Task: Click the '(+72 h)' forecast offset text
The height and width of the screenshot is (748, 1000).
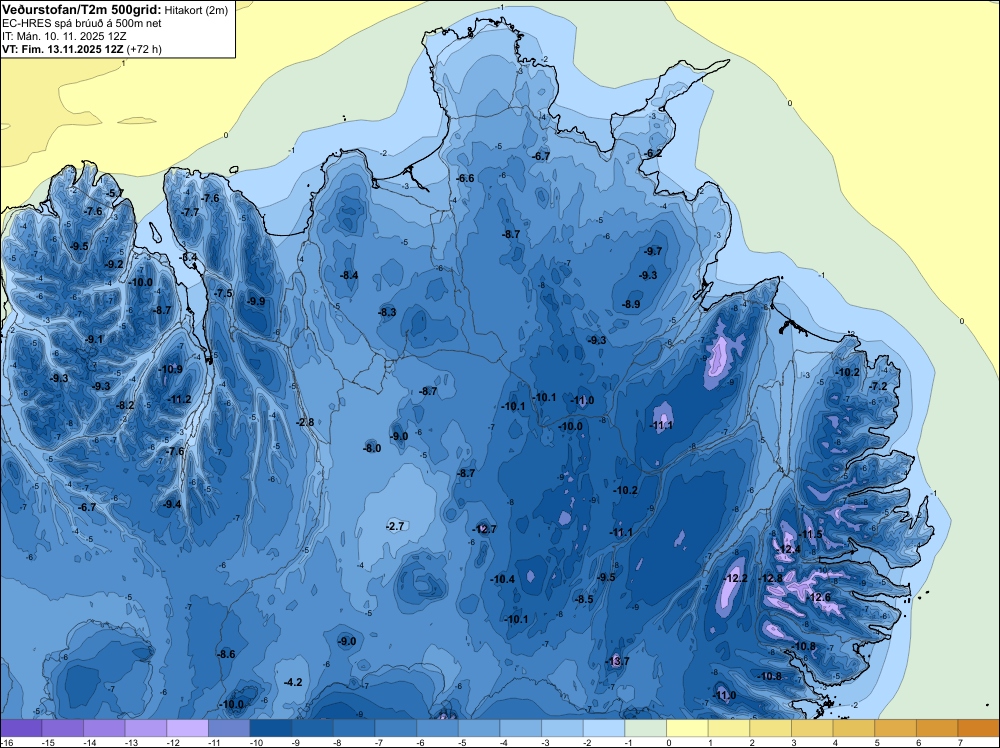Action: coord(144,49)
